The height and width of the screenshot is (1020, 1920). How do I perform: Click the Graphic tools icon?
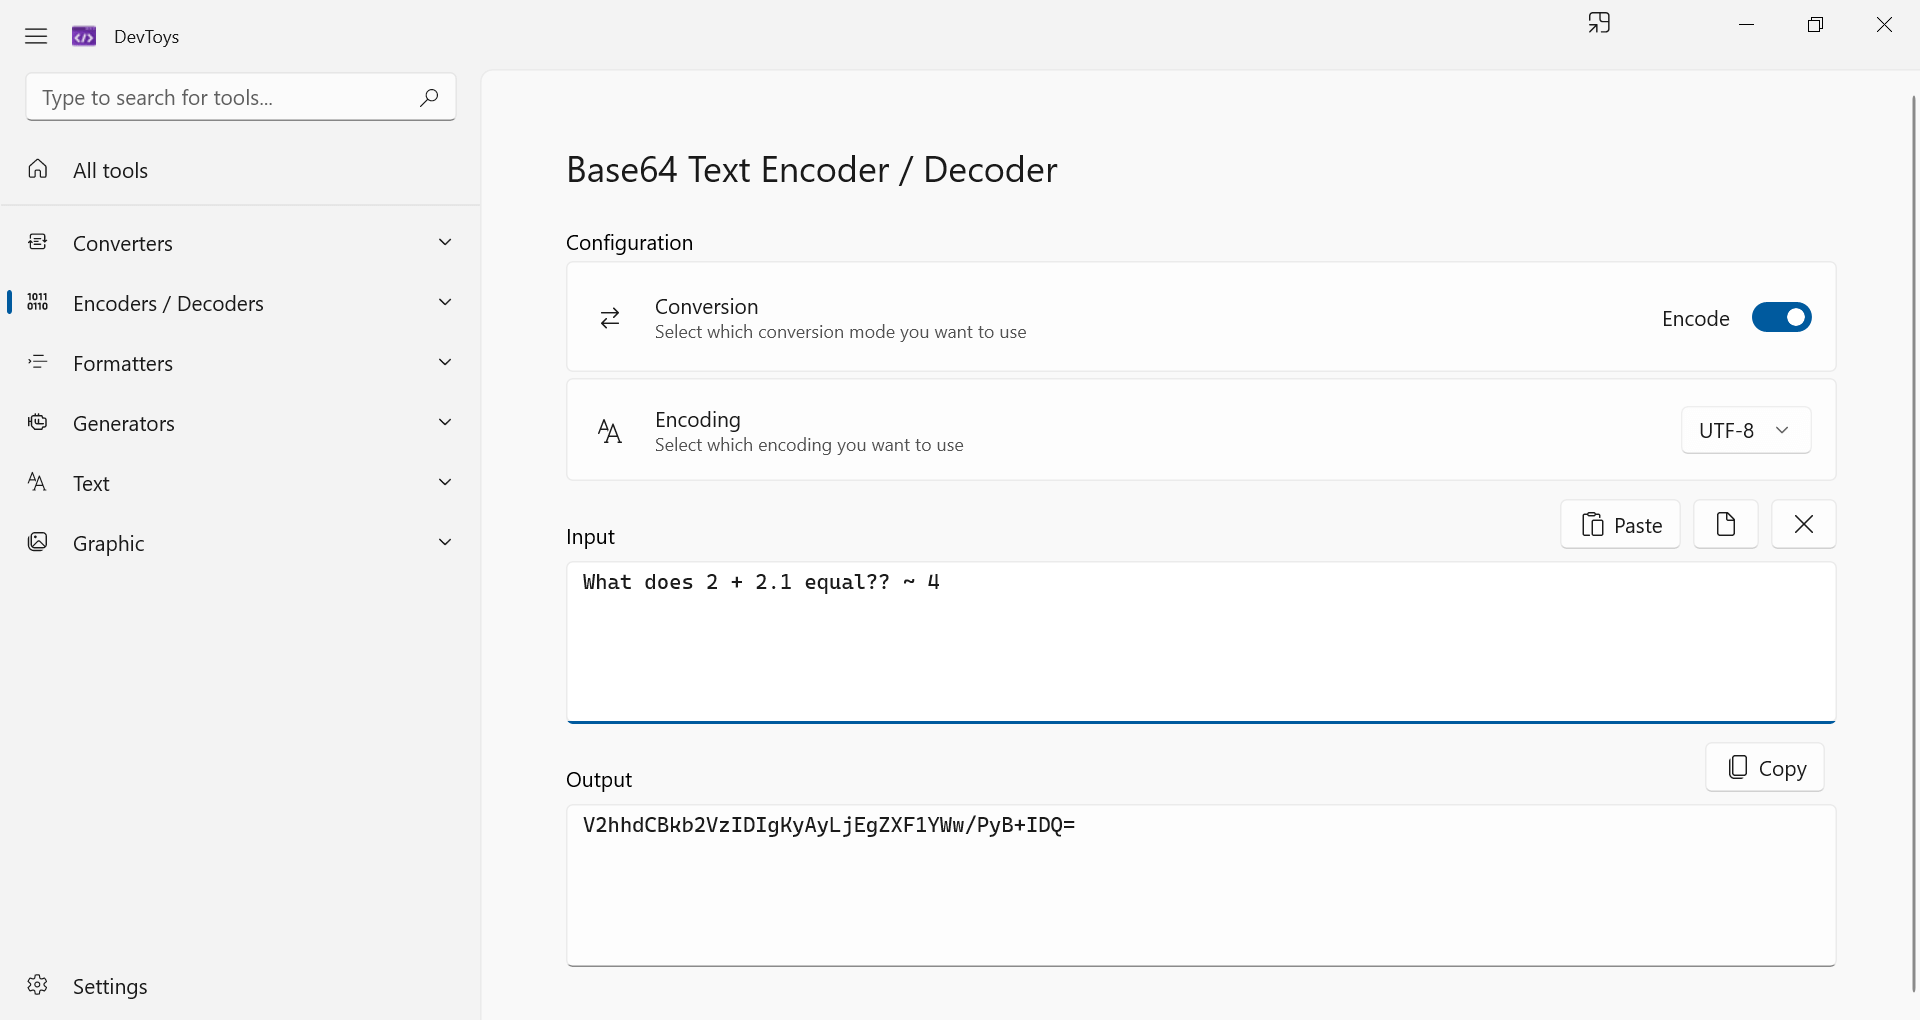pos(37,542)
